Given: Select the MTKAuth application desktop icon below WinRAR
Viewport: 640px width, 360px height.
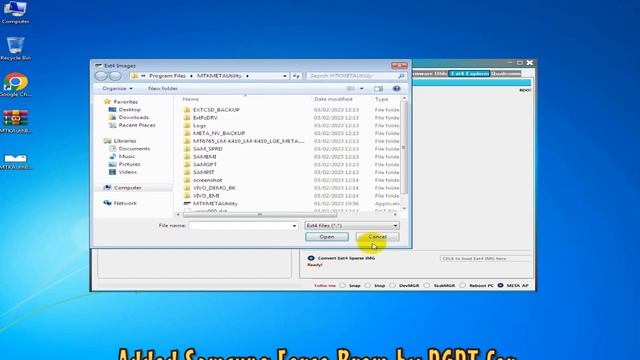Looking at the screenshot, I should [x=16, y=160].
